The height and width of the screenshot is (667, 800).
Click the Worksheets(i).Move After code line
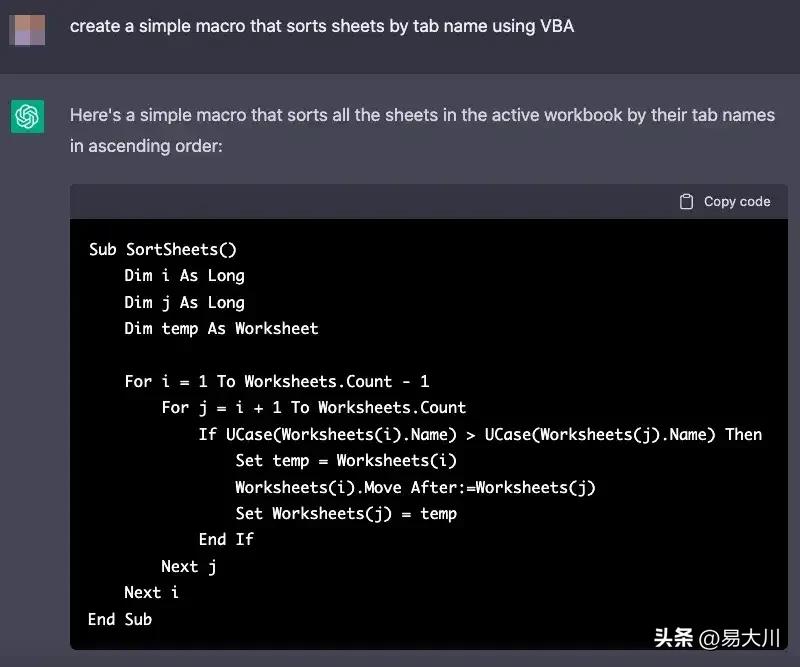click(x=415, y=487)
